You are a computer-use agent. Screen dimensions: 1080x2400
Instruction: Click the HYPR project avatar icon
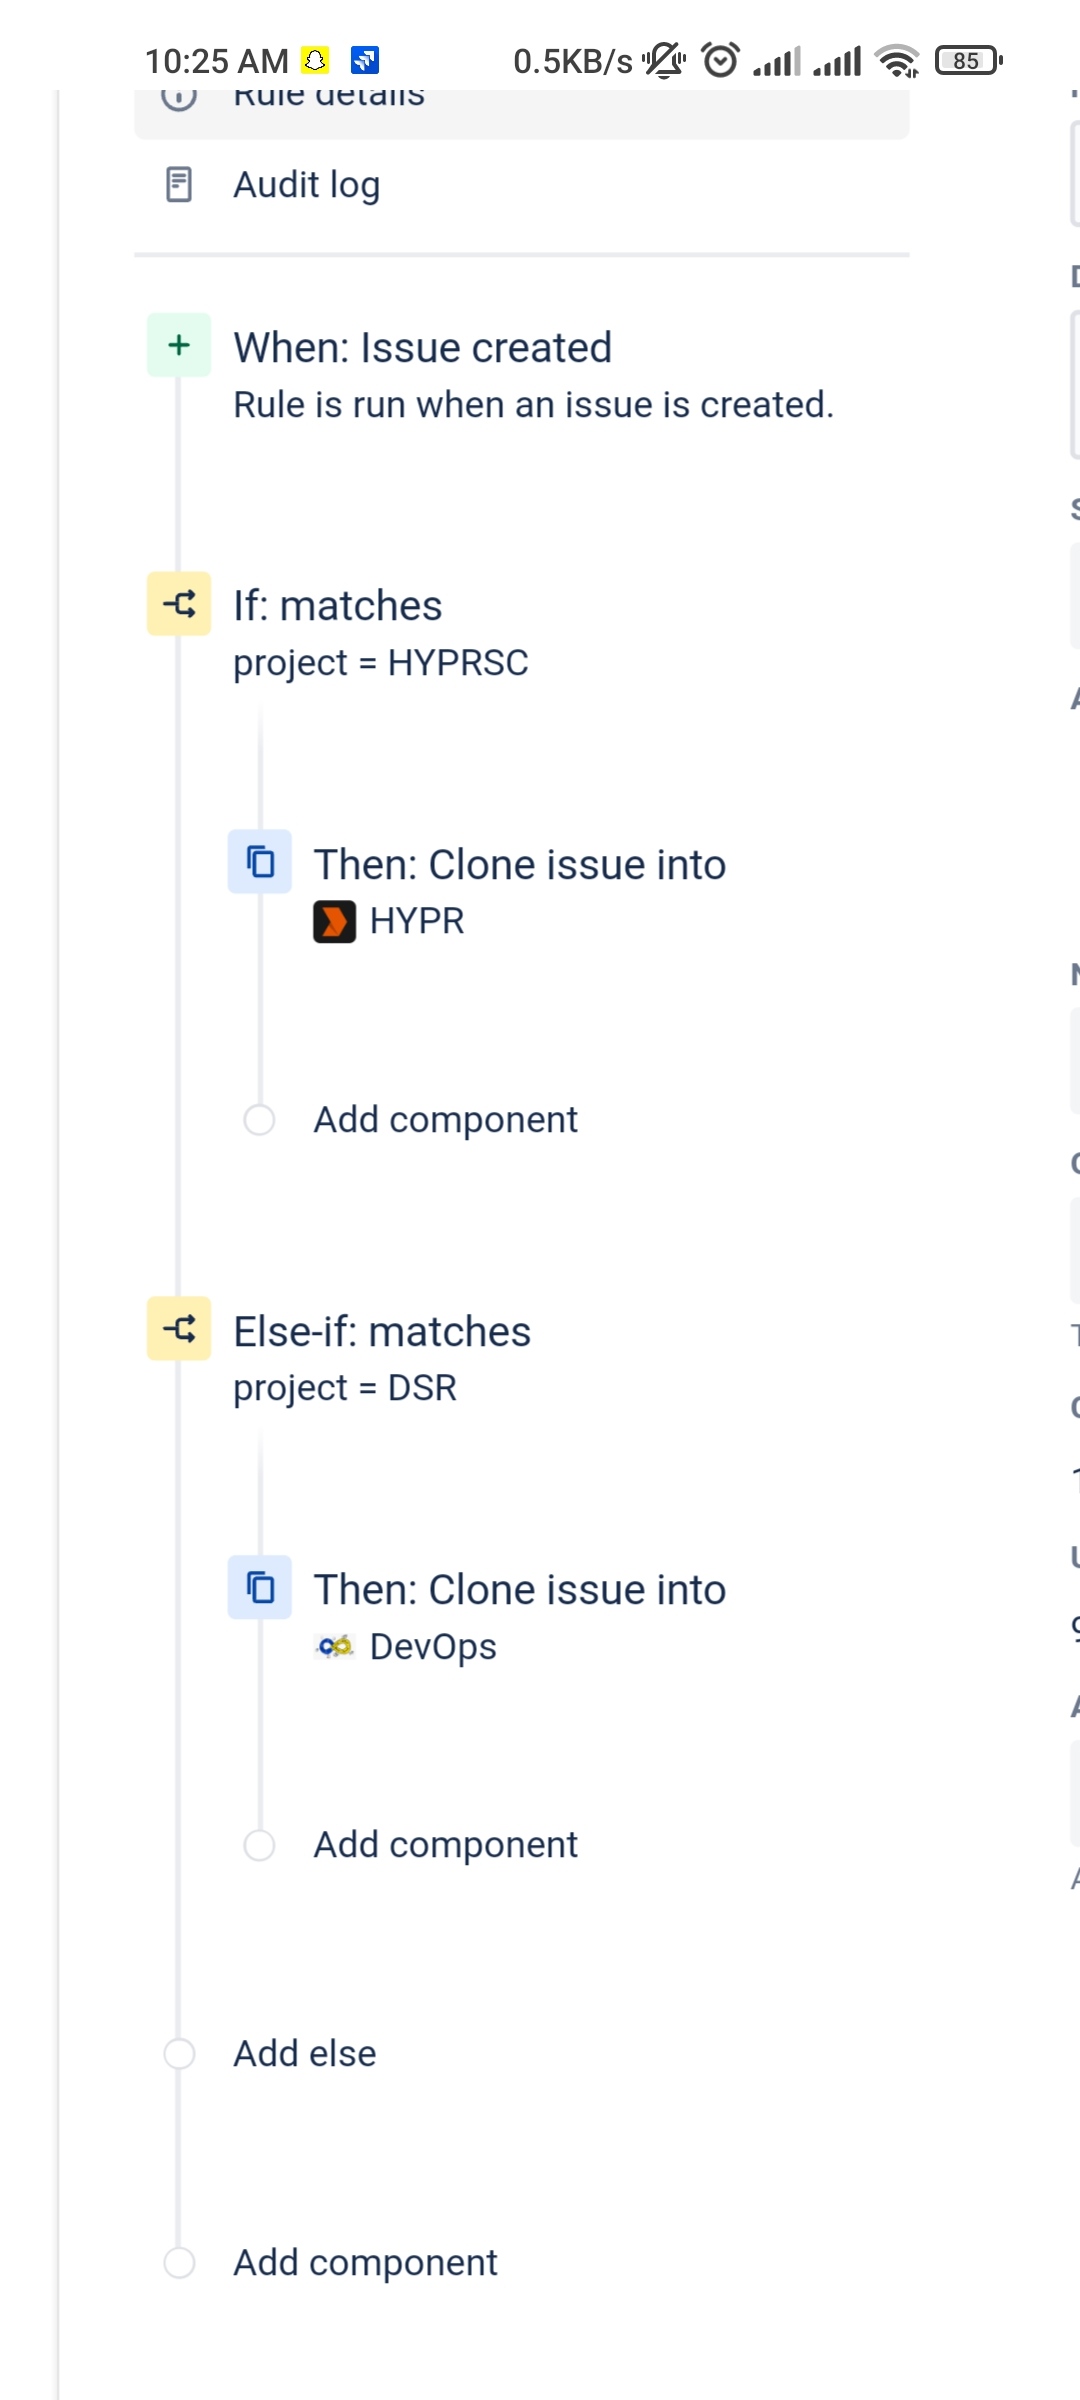point(334,921)
